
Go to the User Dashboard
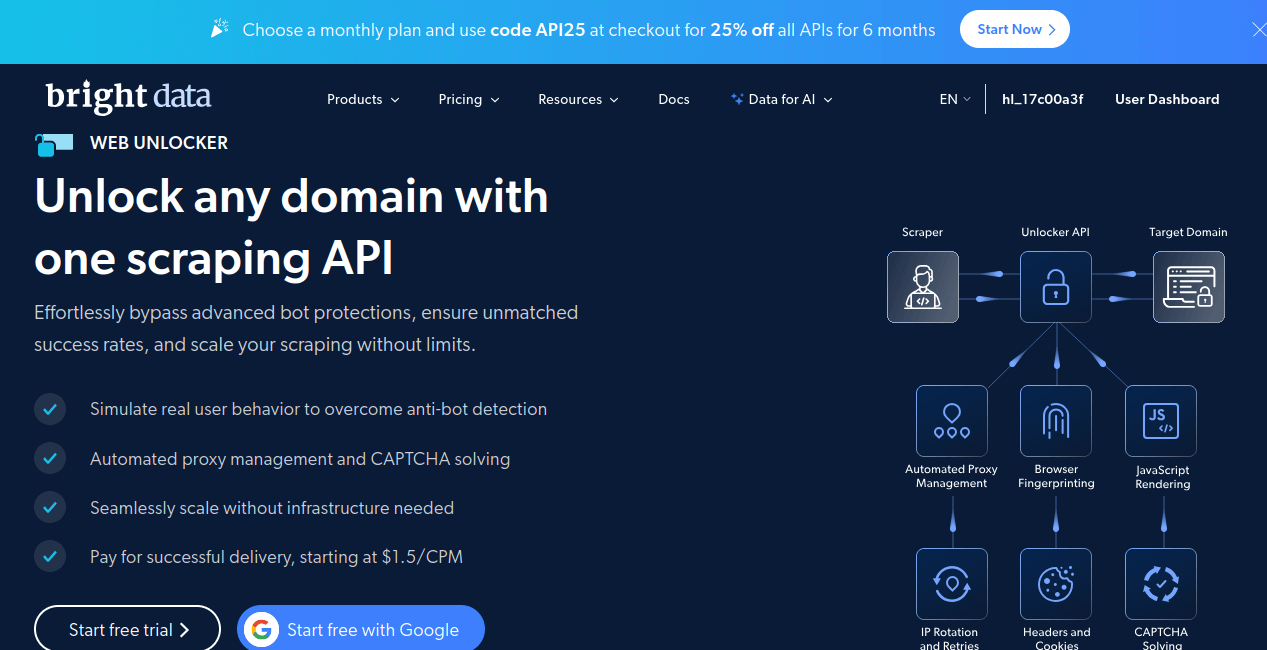click(x=1167, y=99)
